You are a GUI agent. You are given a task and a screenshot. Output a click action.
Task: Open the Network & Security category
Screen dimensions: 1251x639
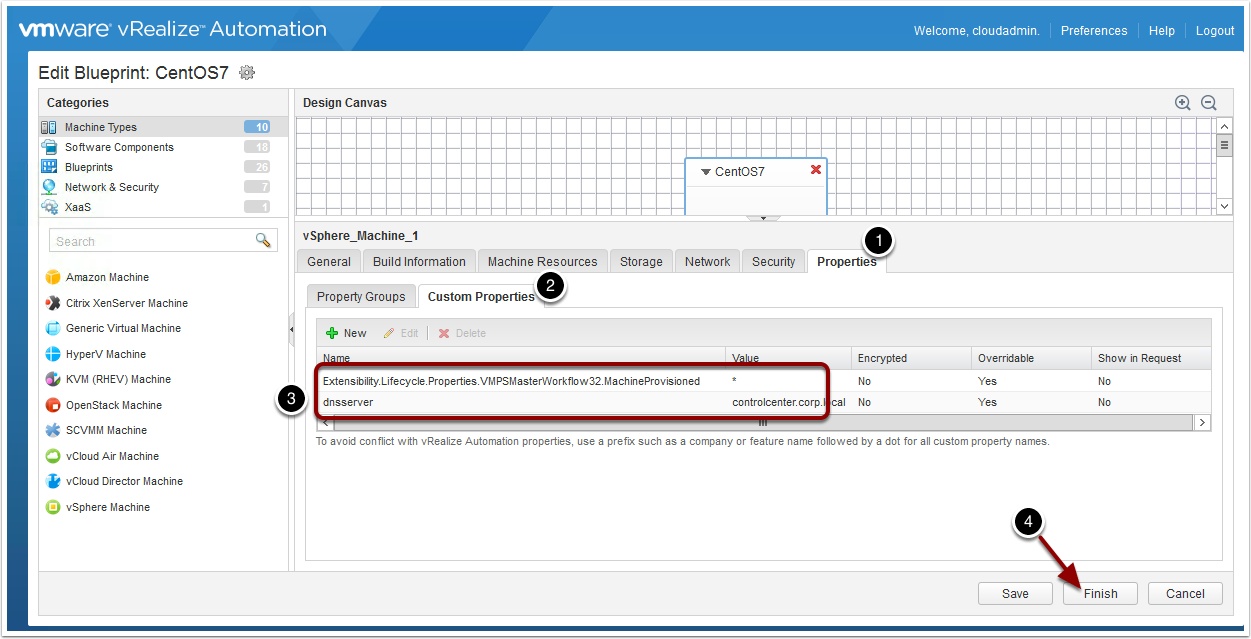[163, 187]
